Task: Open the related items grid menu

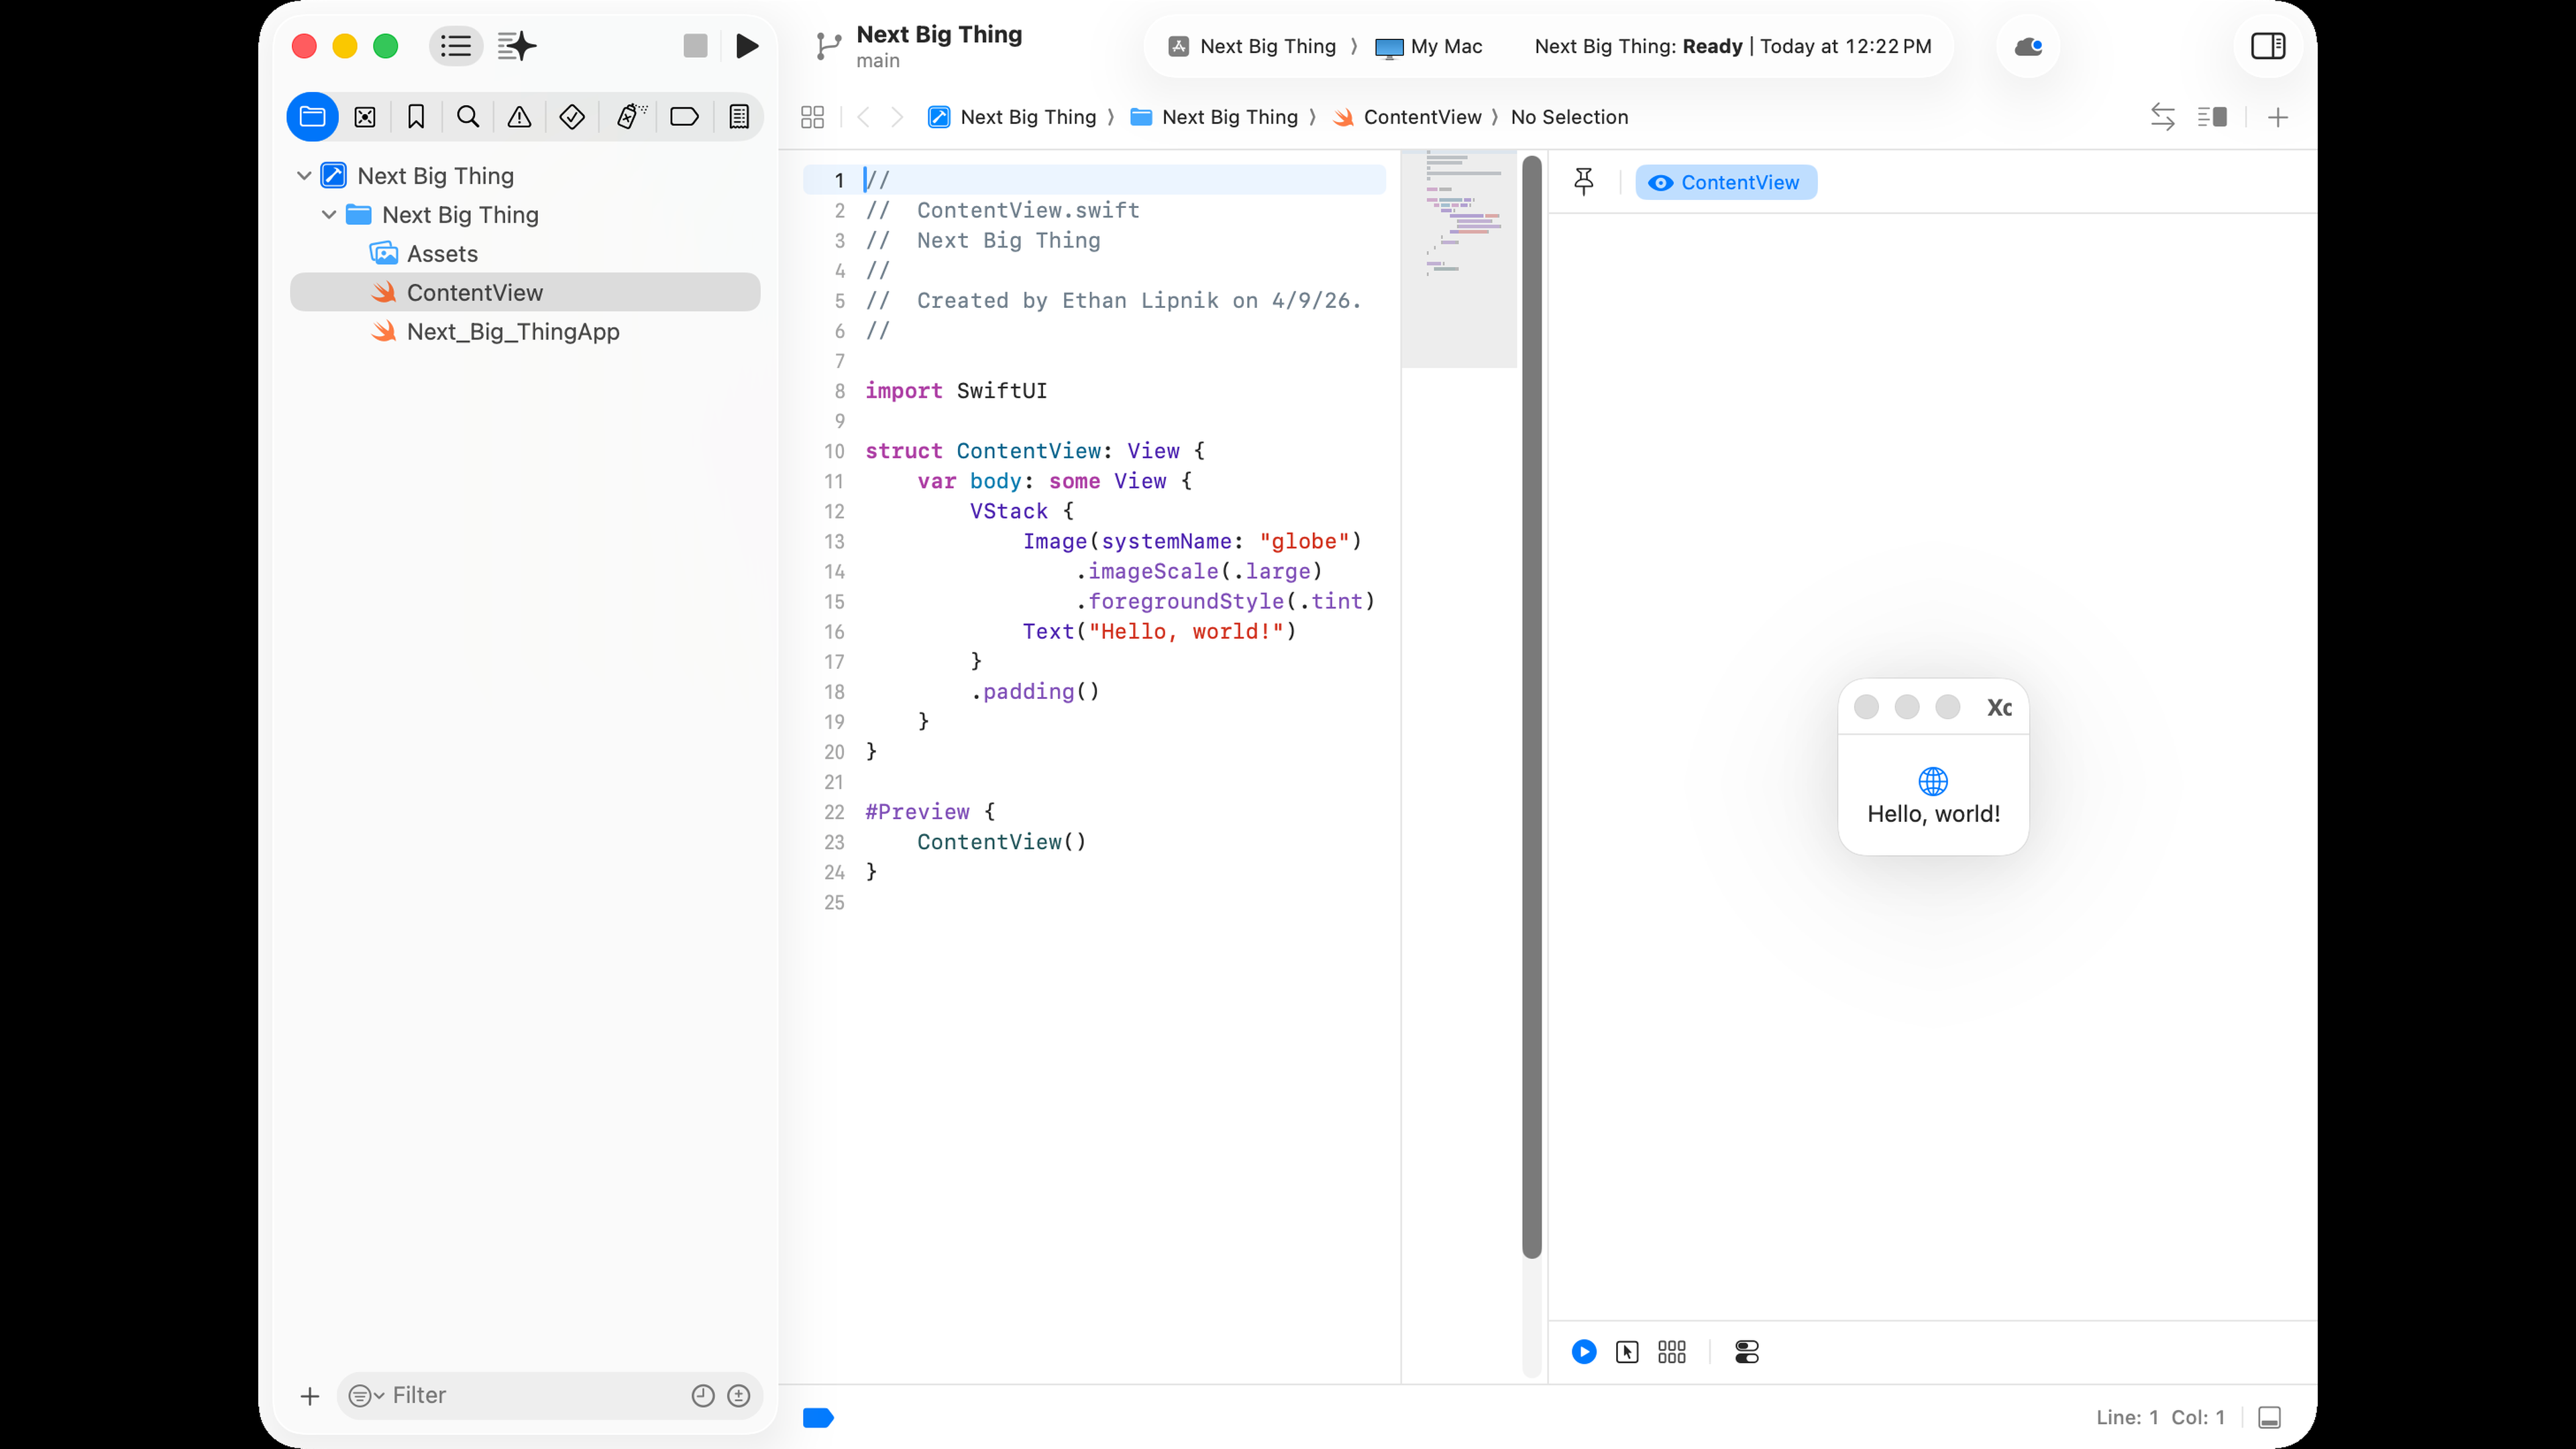Action: (812, 117)
